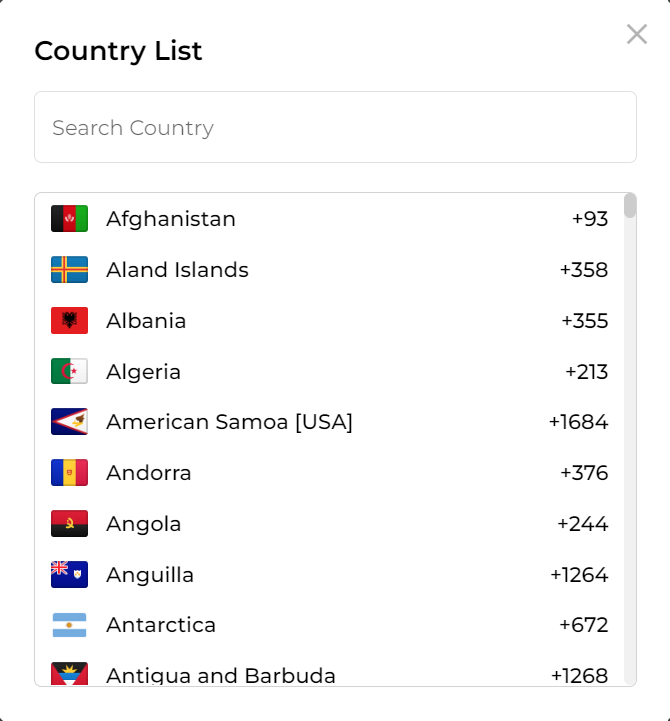The image size is (670, 721).
Task: Select Antigua and Barbuda entry
Action: [x=329, y=674]
